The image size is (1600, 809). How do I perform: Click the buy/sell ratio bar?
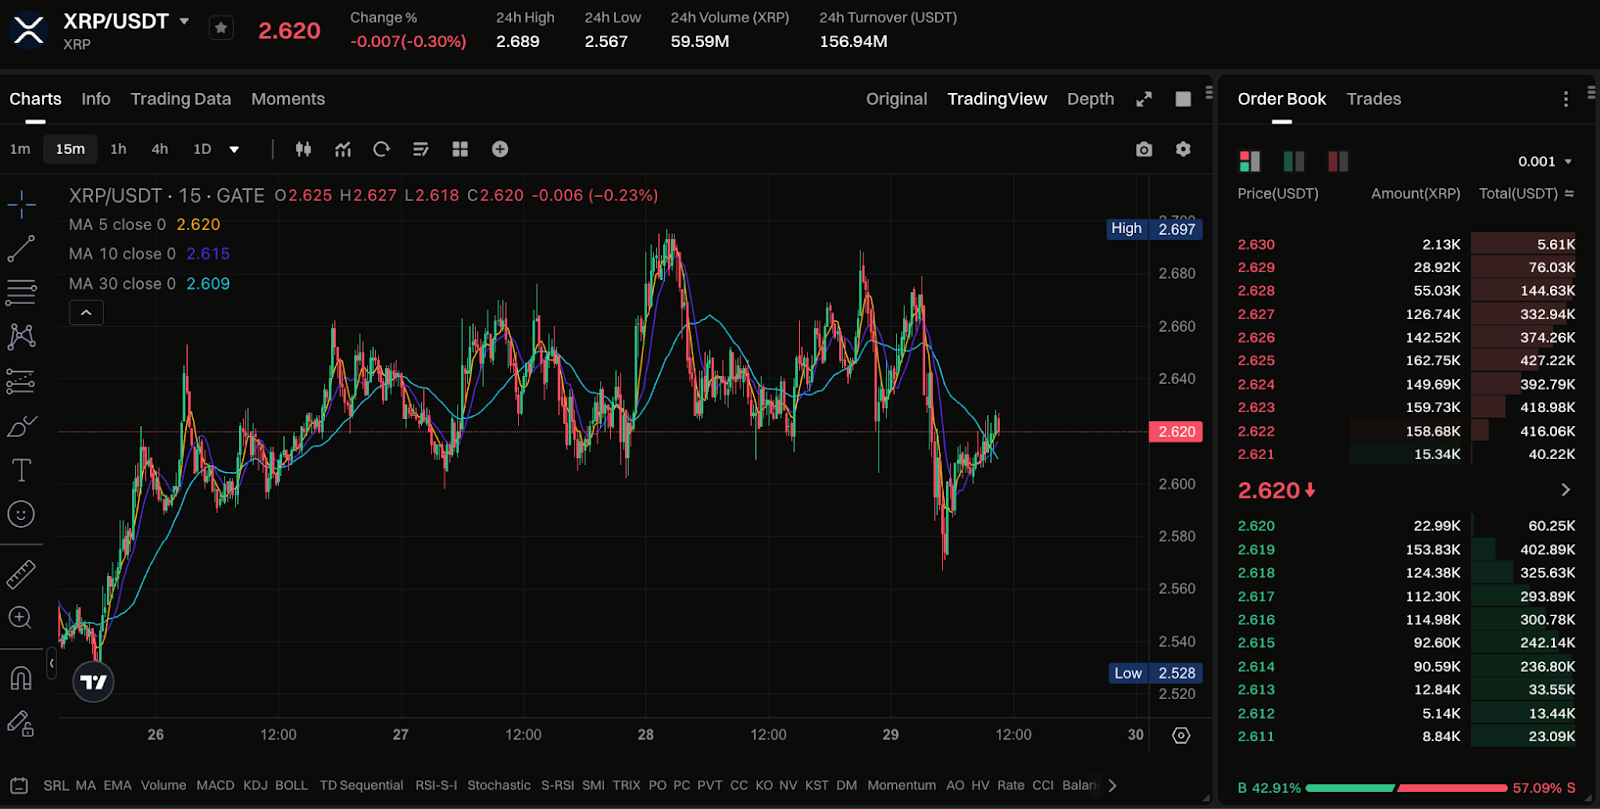tap(1405, 788)
